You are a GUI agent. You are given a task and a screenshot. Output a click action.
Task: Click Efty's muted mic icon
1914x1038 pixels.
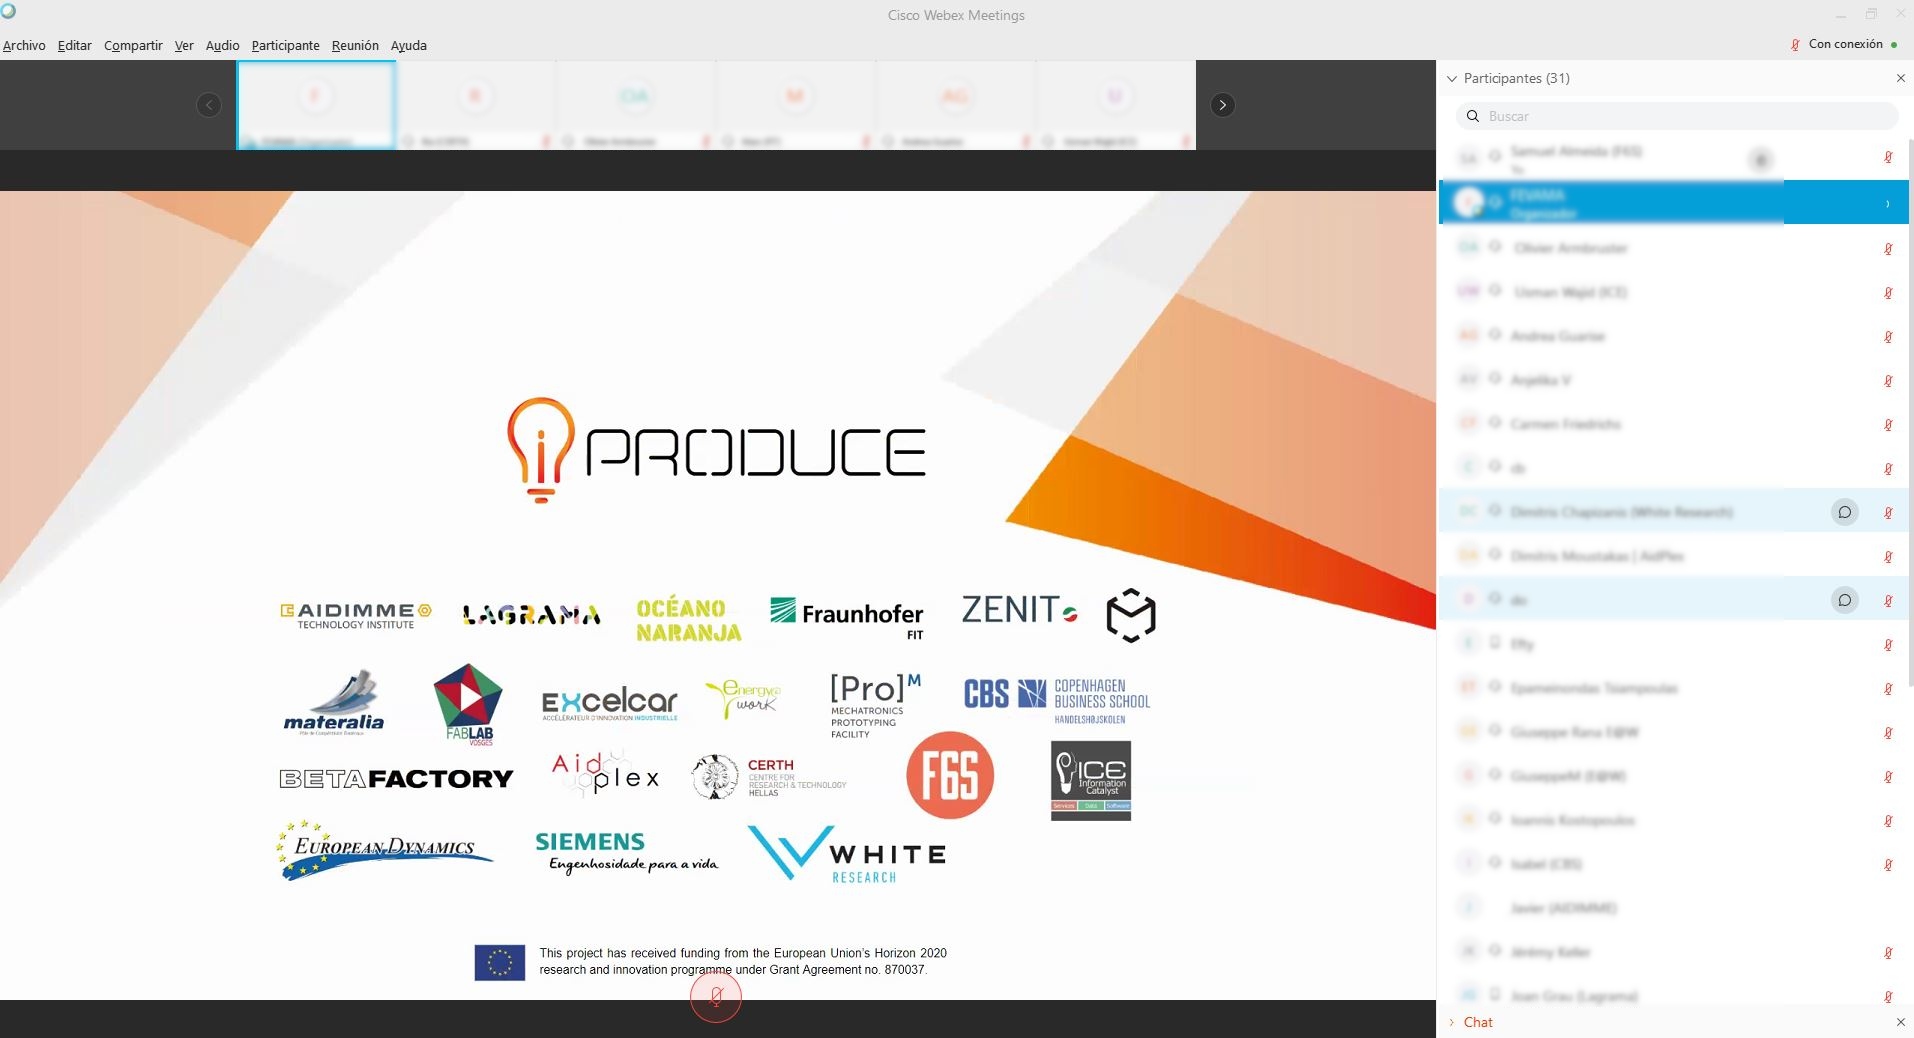[1888, 645]
